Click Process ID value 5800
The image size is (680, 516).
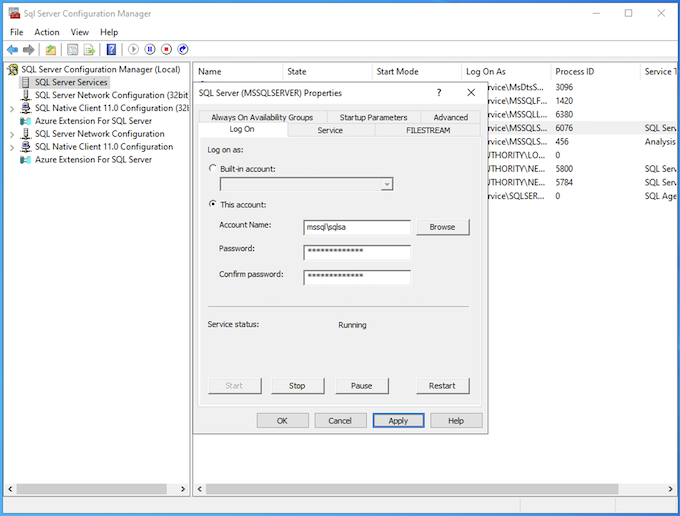coord(564,169)
